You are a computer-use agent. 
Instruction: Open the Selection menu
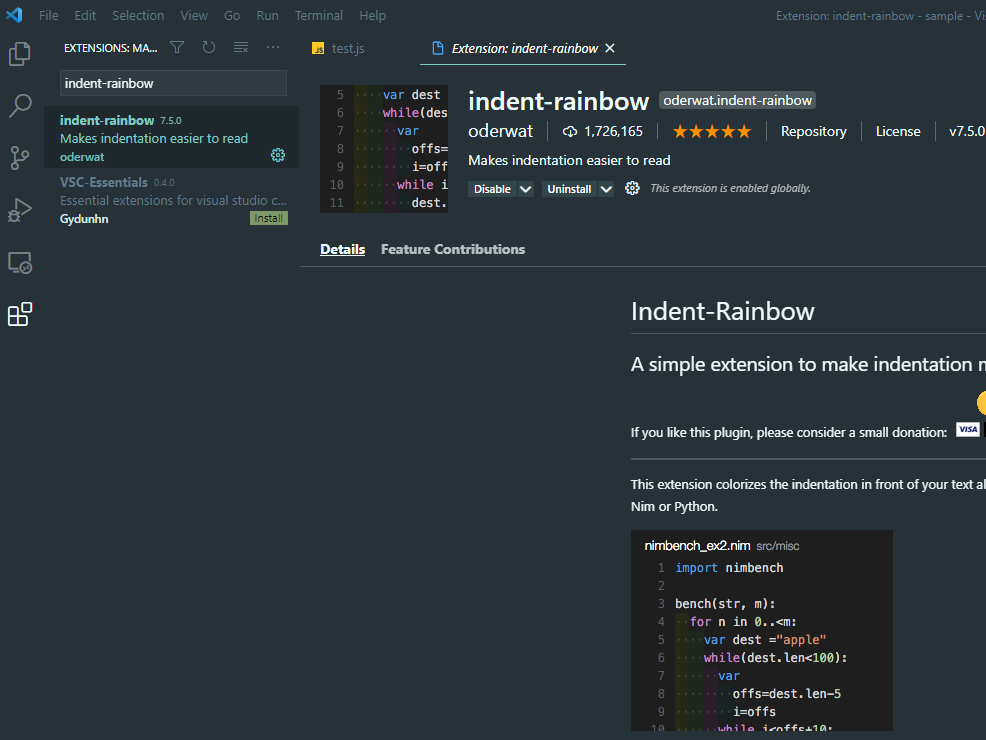coord(138,15)
